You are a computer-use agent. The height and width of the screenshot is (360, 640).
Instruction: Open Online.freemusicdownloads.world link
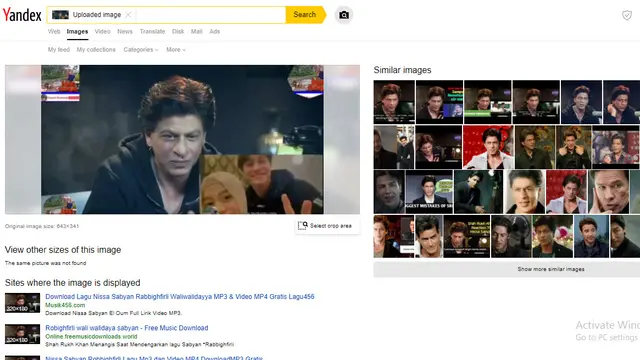pyautogui.click(x=91, y=337)
